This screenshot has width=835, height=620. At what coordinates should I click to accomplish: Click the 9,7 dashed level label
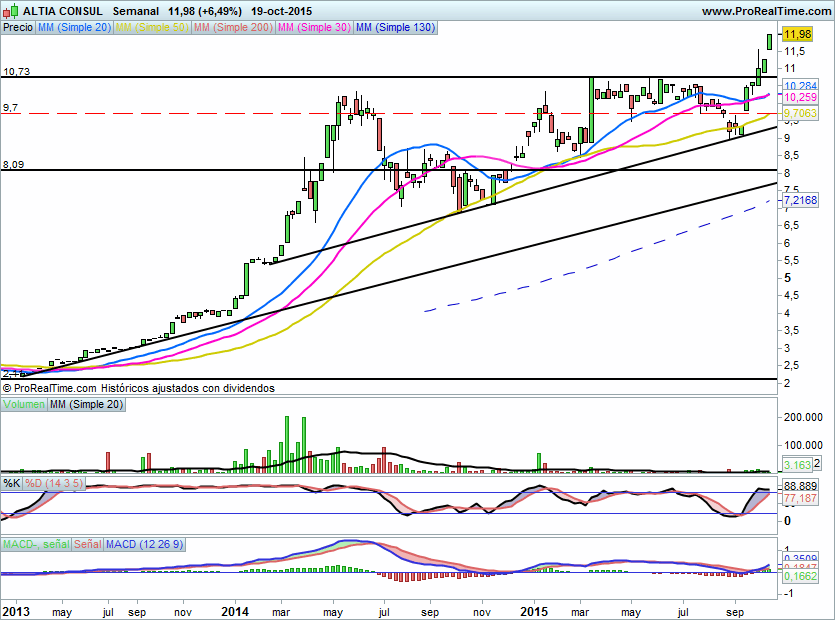pos(11,108)
